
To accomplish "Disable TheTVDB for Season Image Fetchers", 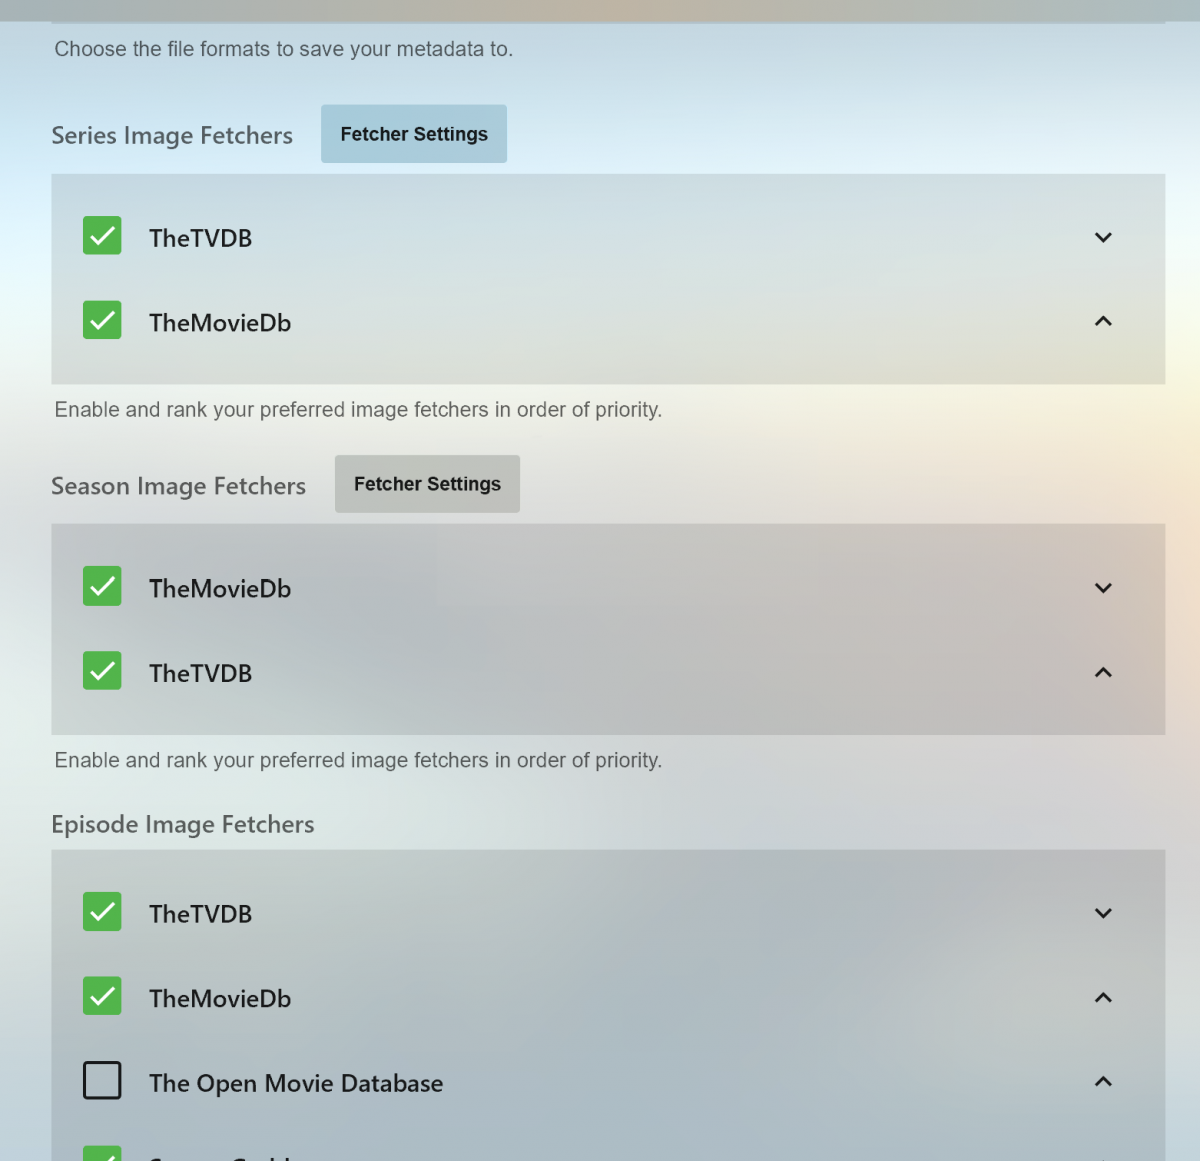I will [x=102, y=671].
